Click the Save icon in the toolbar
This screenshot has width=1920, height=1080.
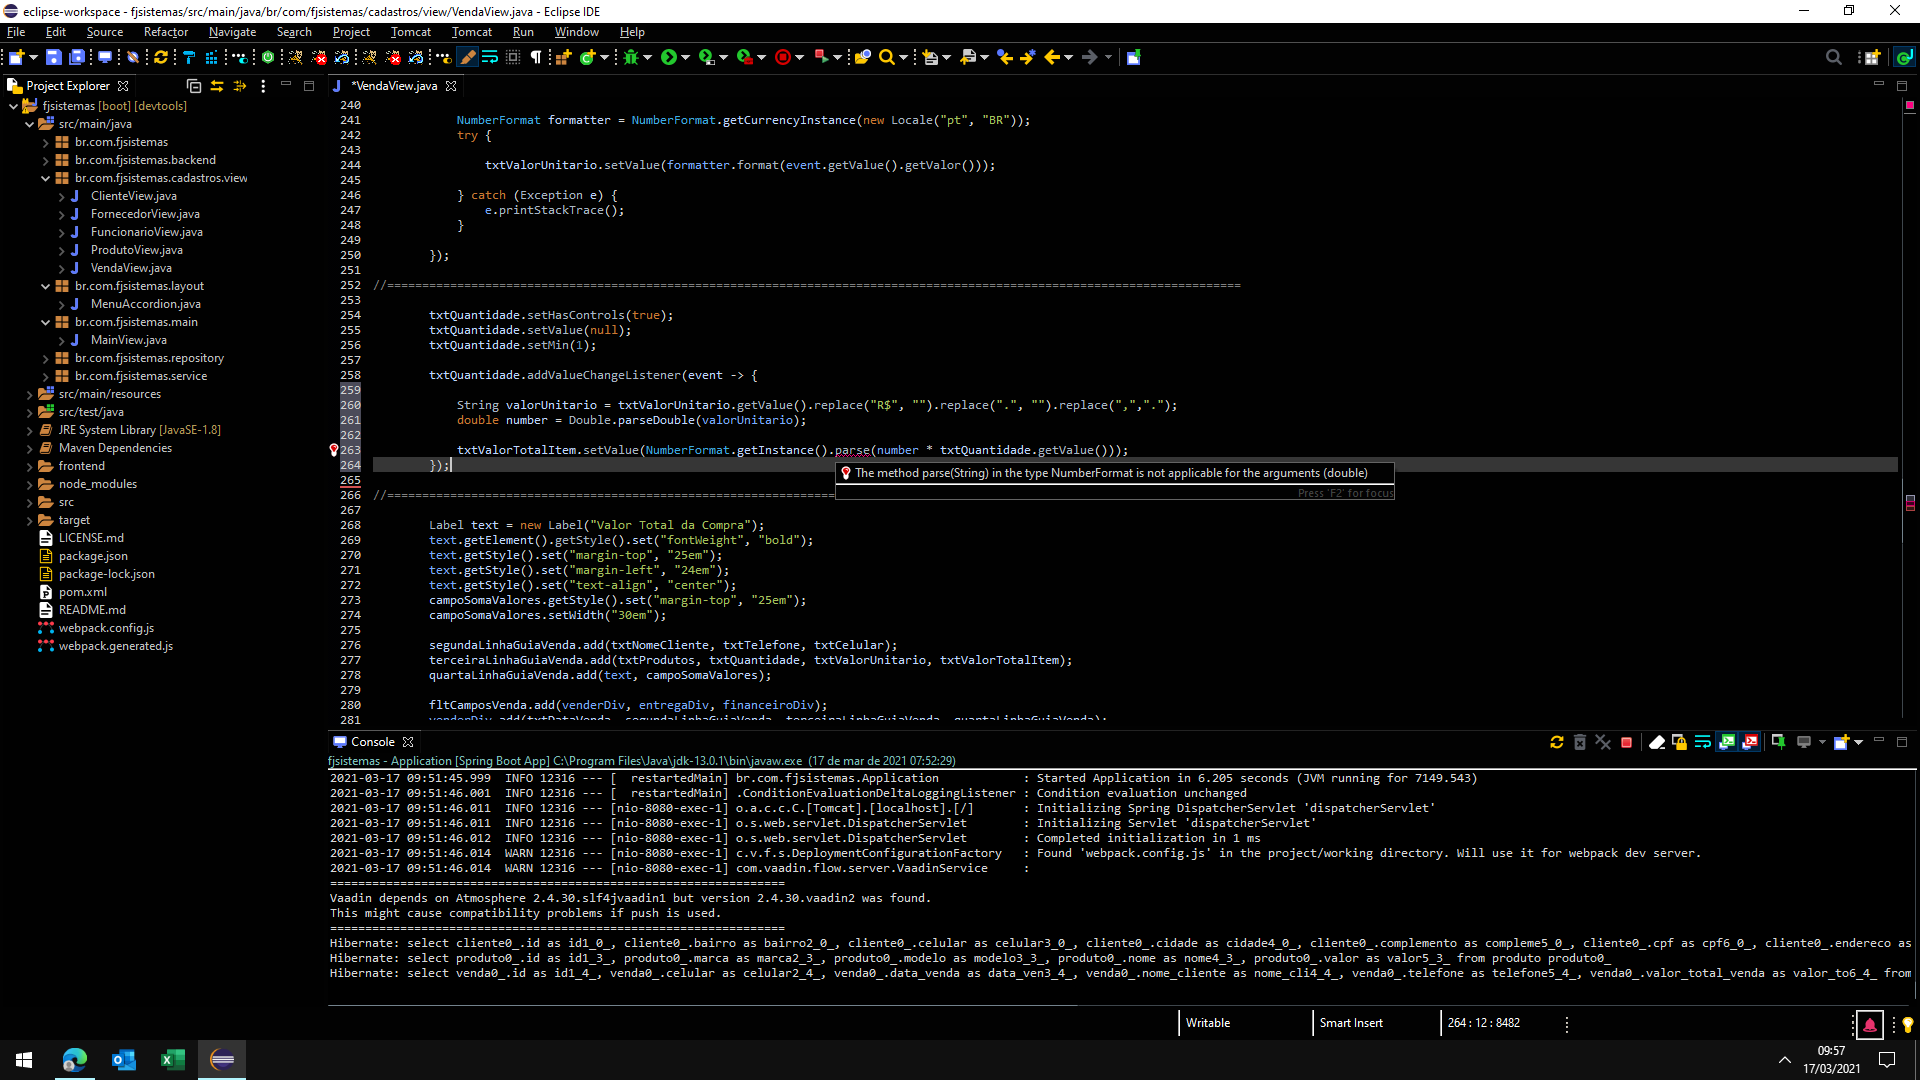pos(54,57)
